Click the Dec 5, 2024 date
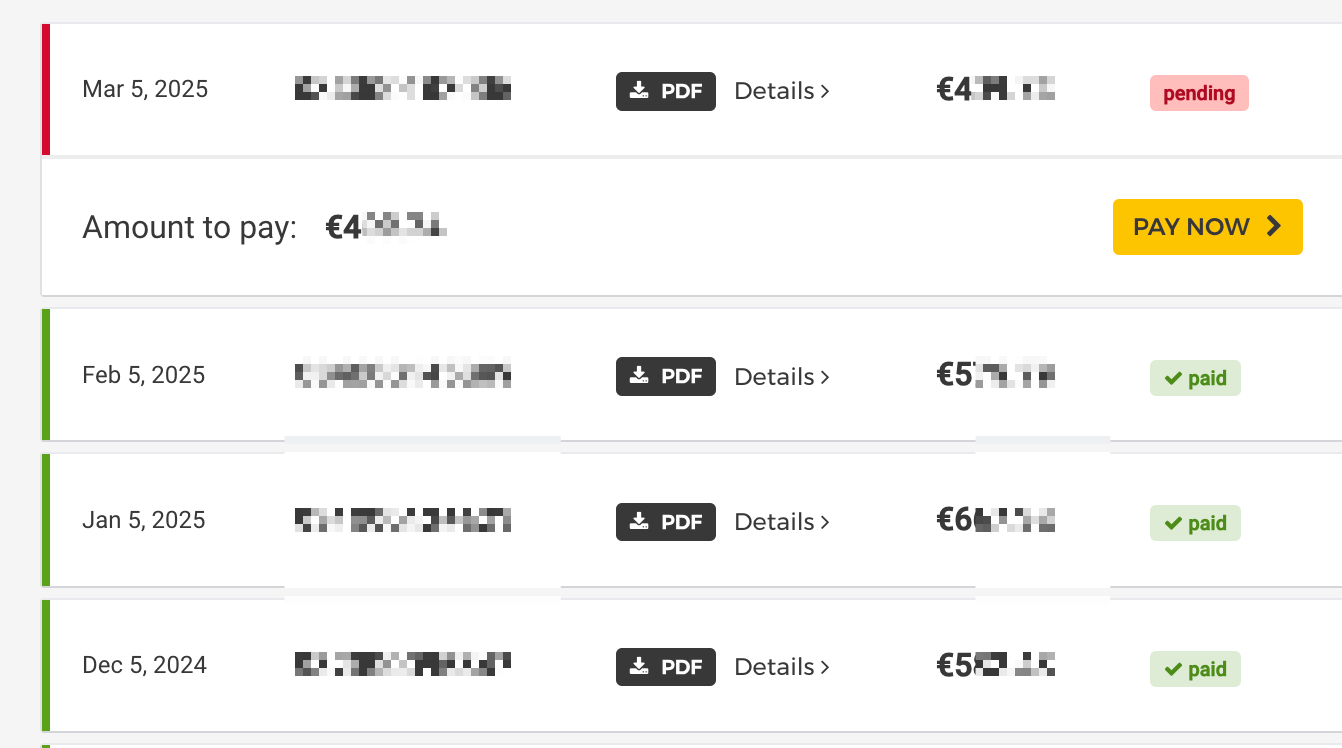Screen dimensions: 1342x748 click(144, 665)
